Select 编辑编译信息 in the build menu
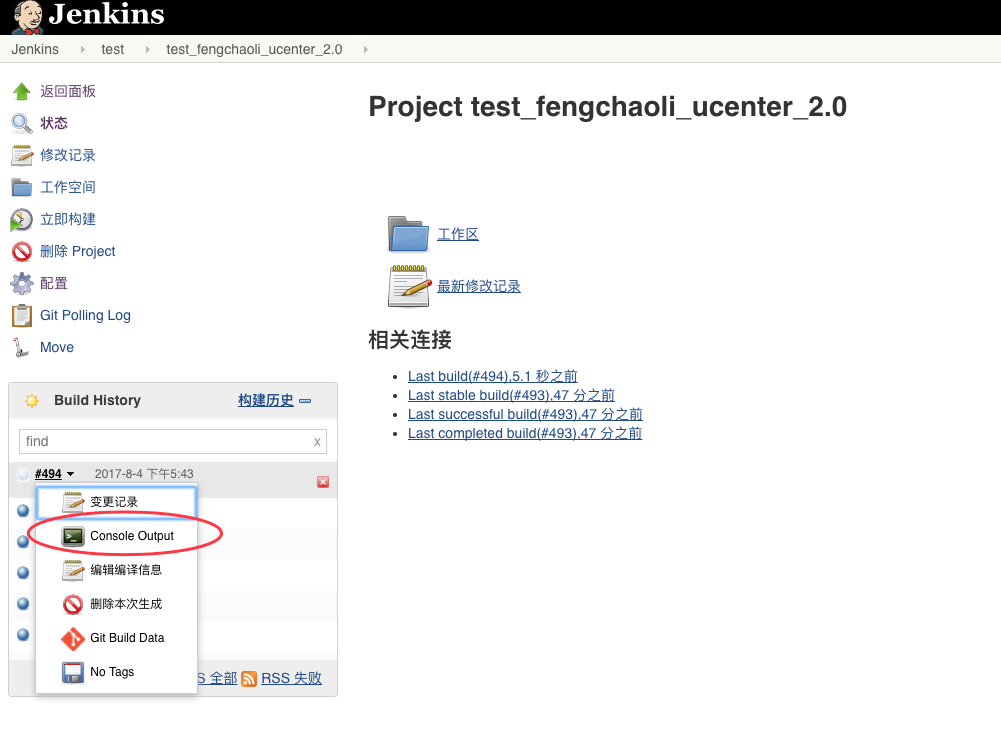This screenshot has height=741, width=1001. click(x=116, y=570)
